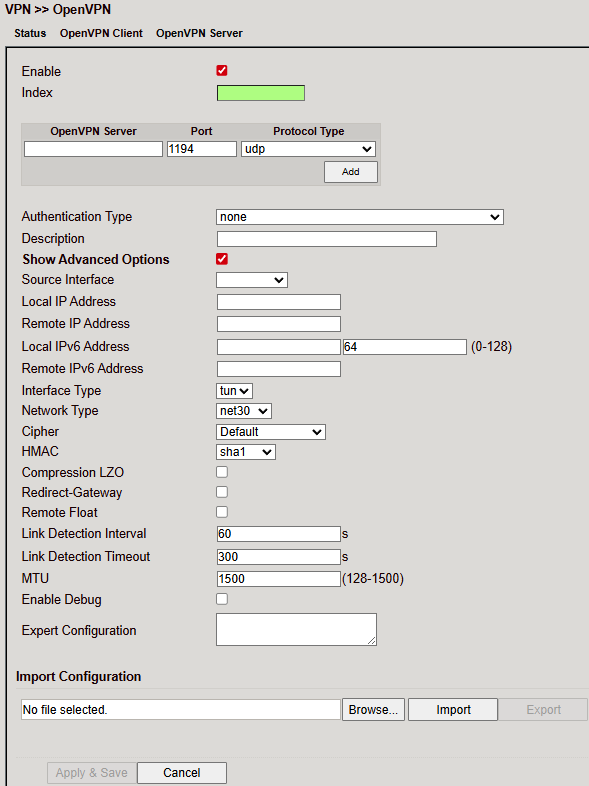589x786 pixels.
Task: Open the HMAC sha1 dropdown
Action: (x=246, y=452)
